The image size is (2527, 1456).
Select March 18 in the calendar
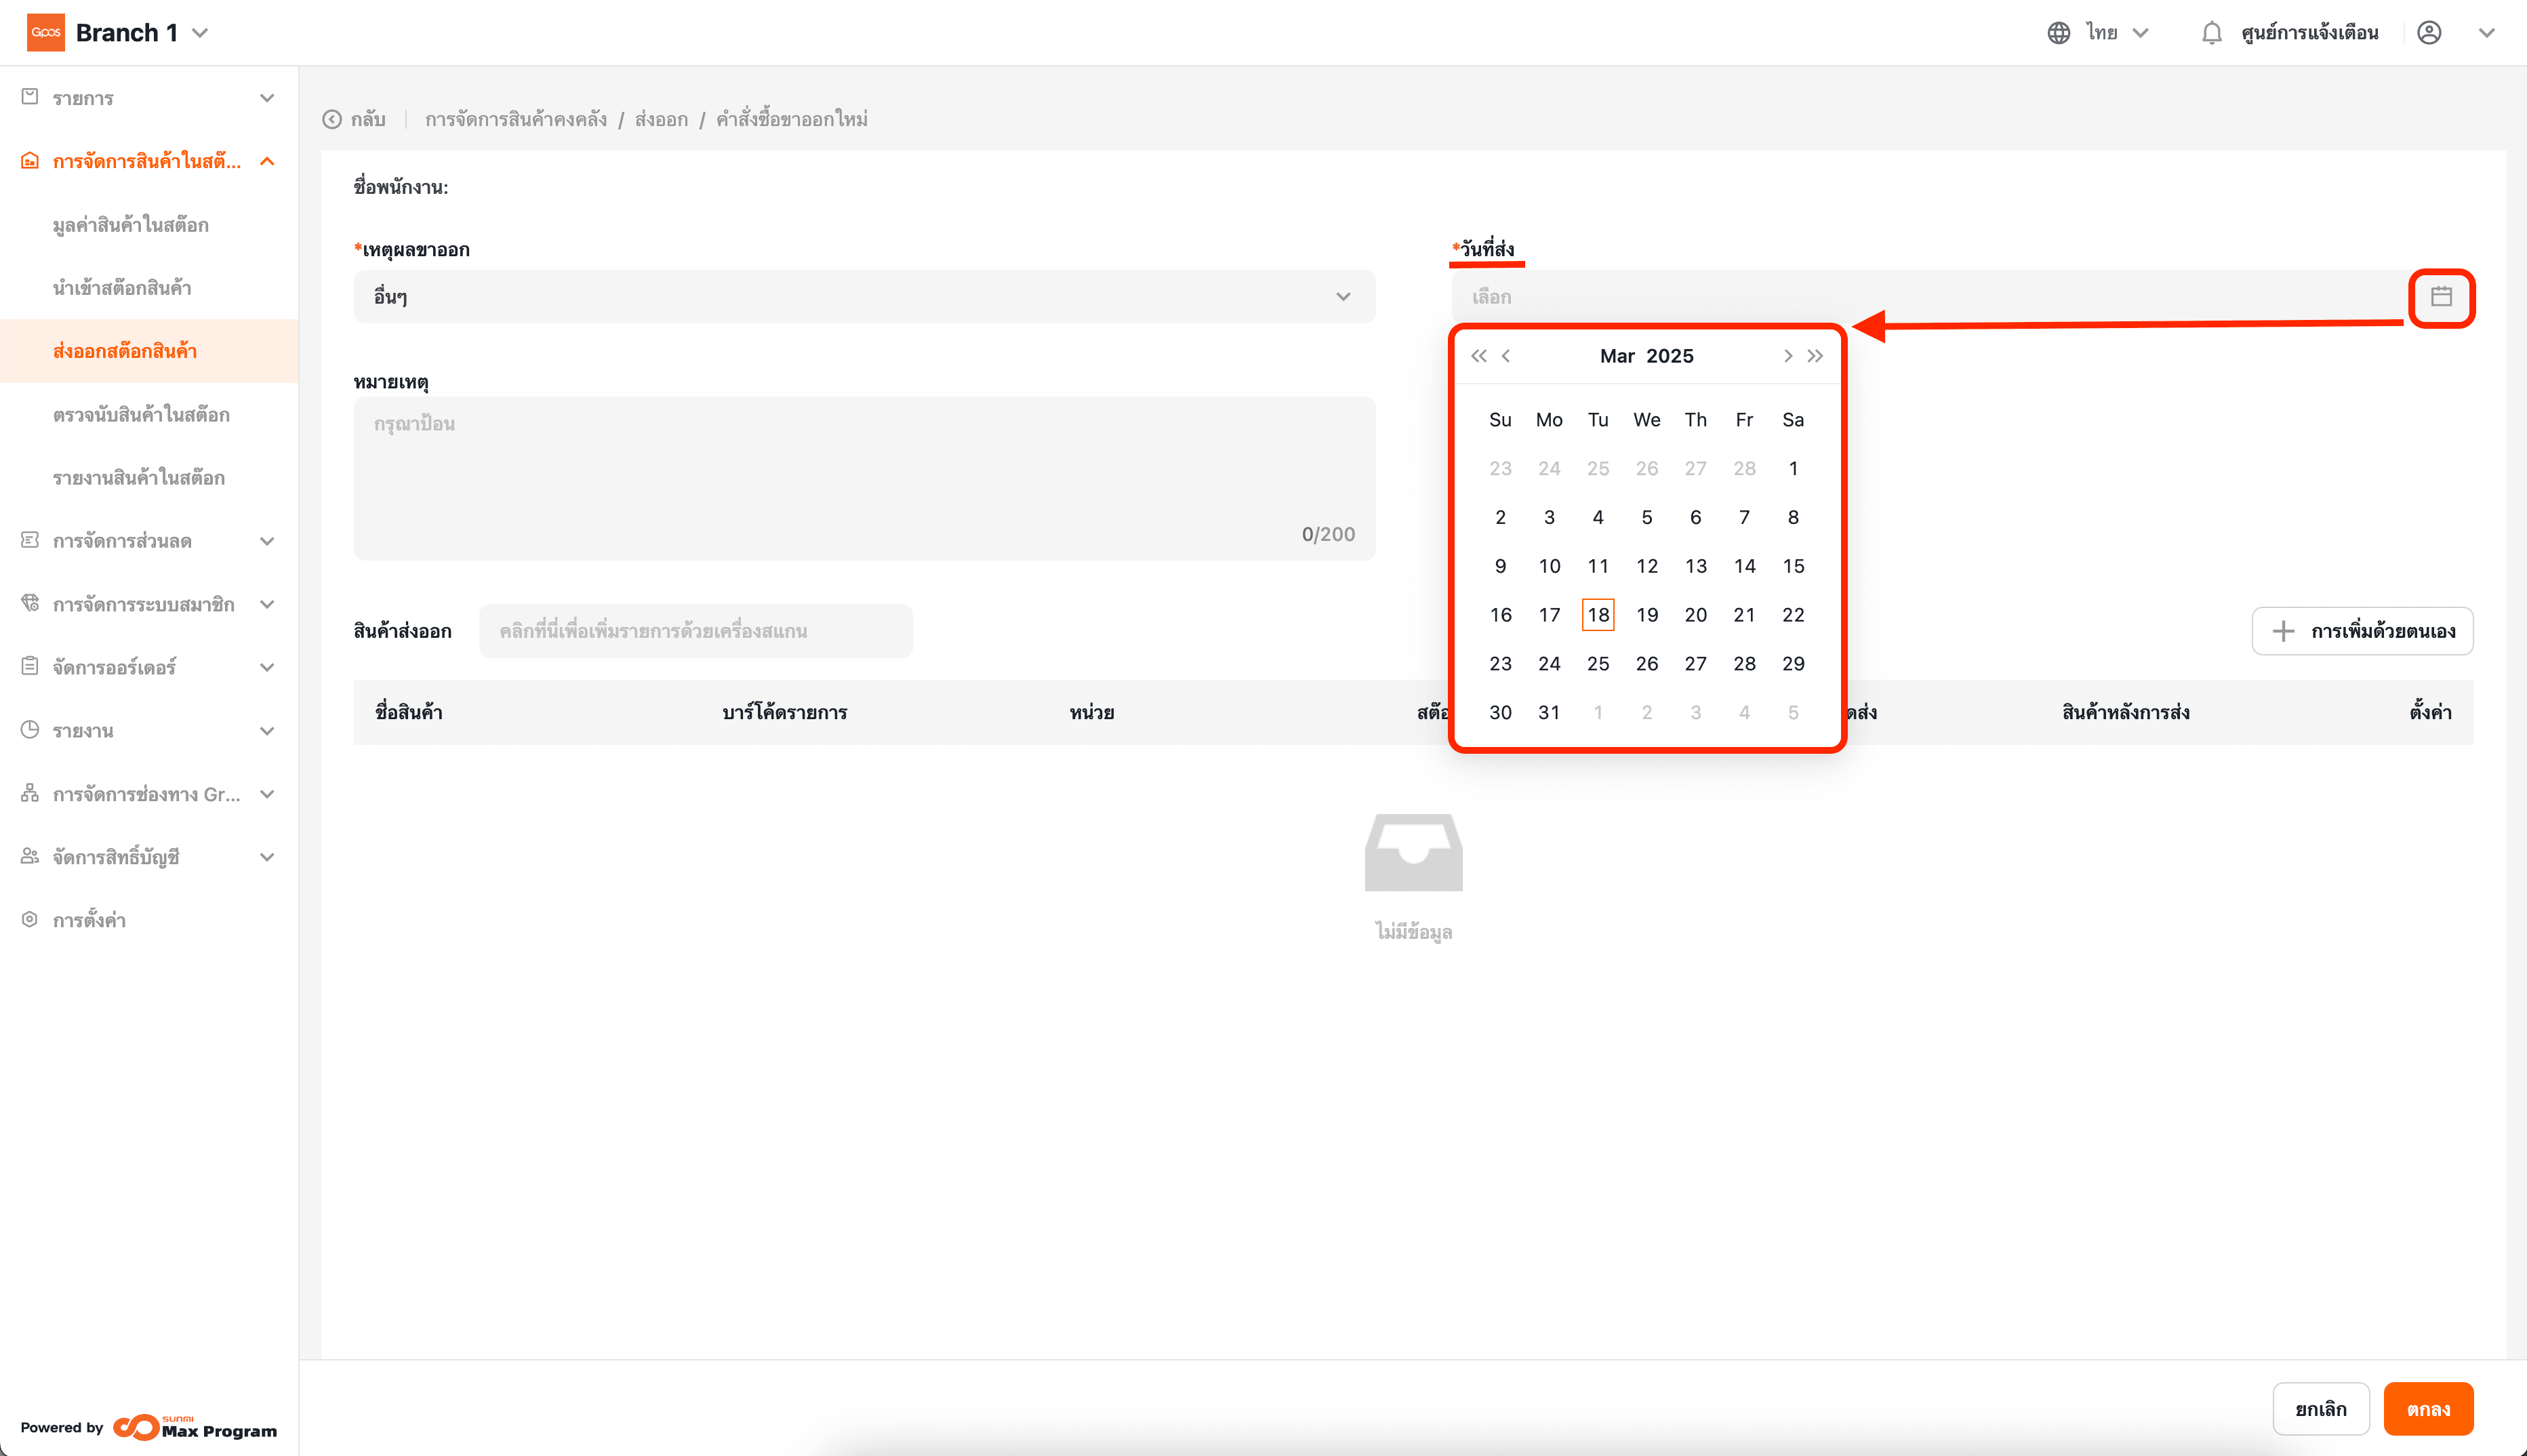coord(1597,615)
